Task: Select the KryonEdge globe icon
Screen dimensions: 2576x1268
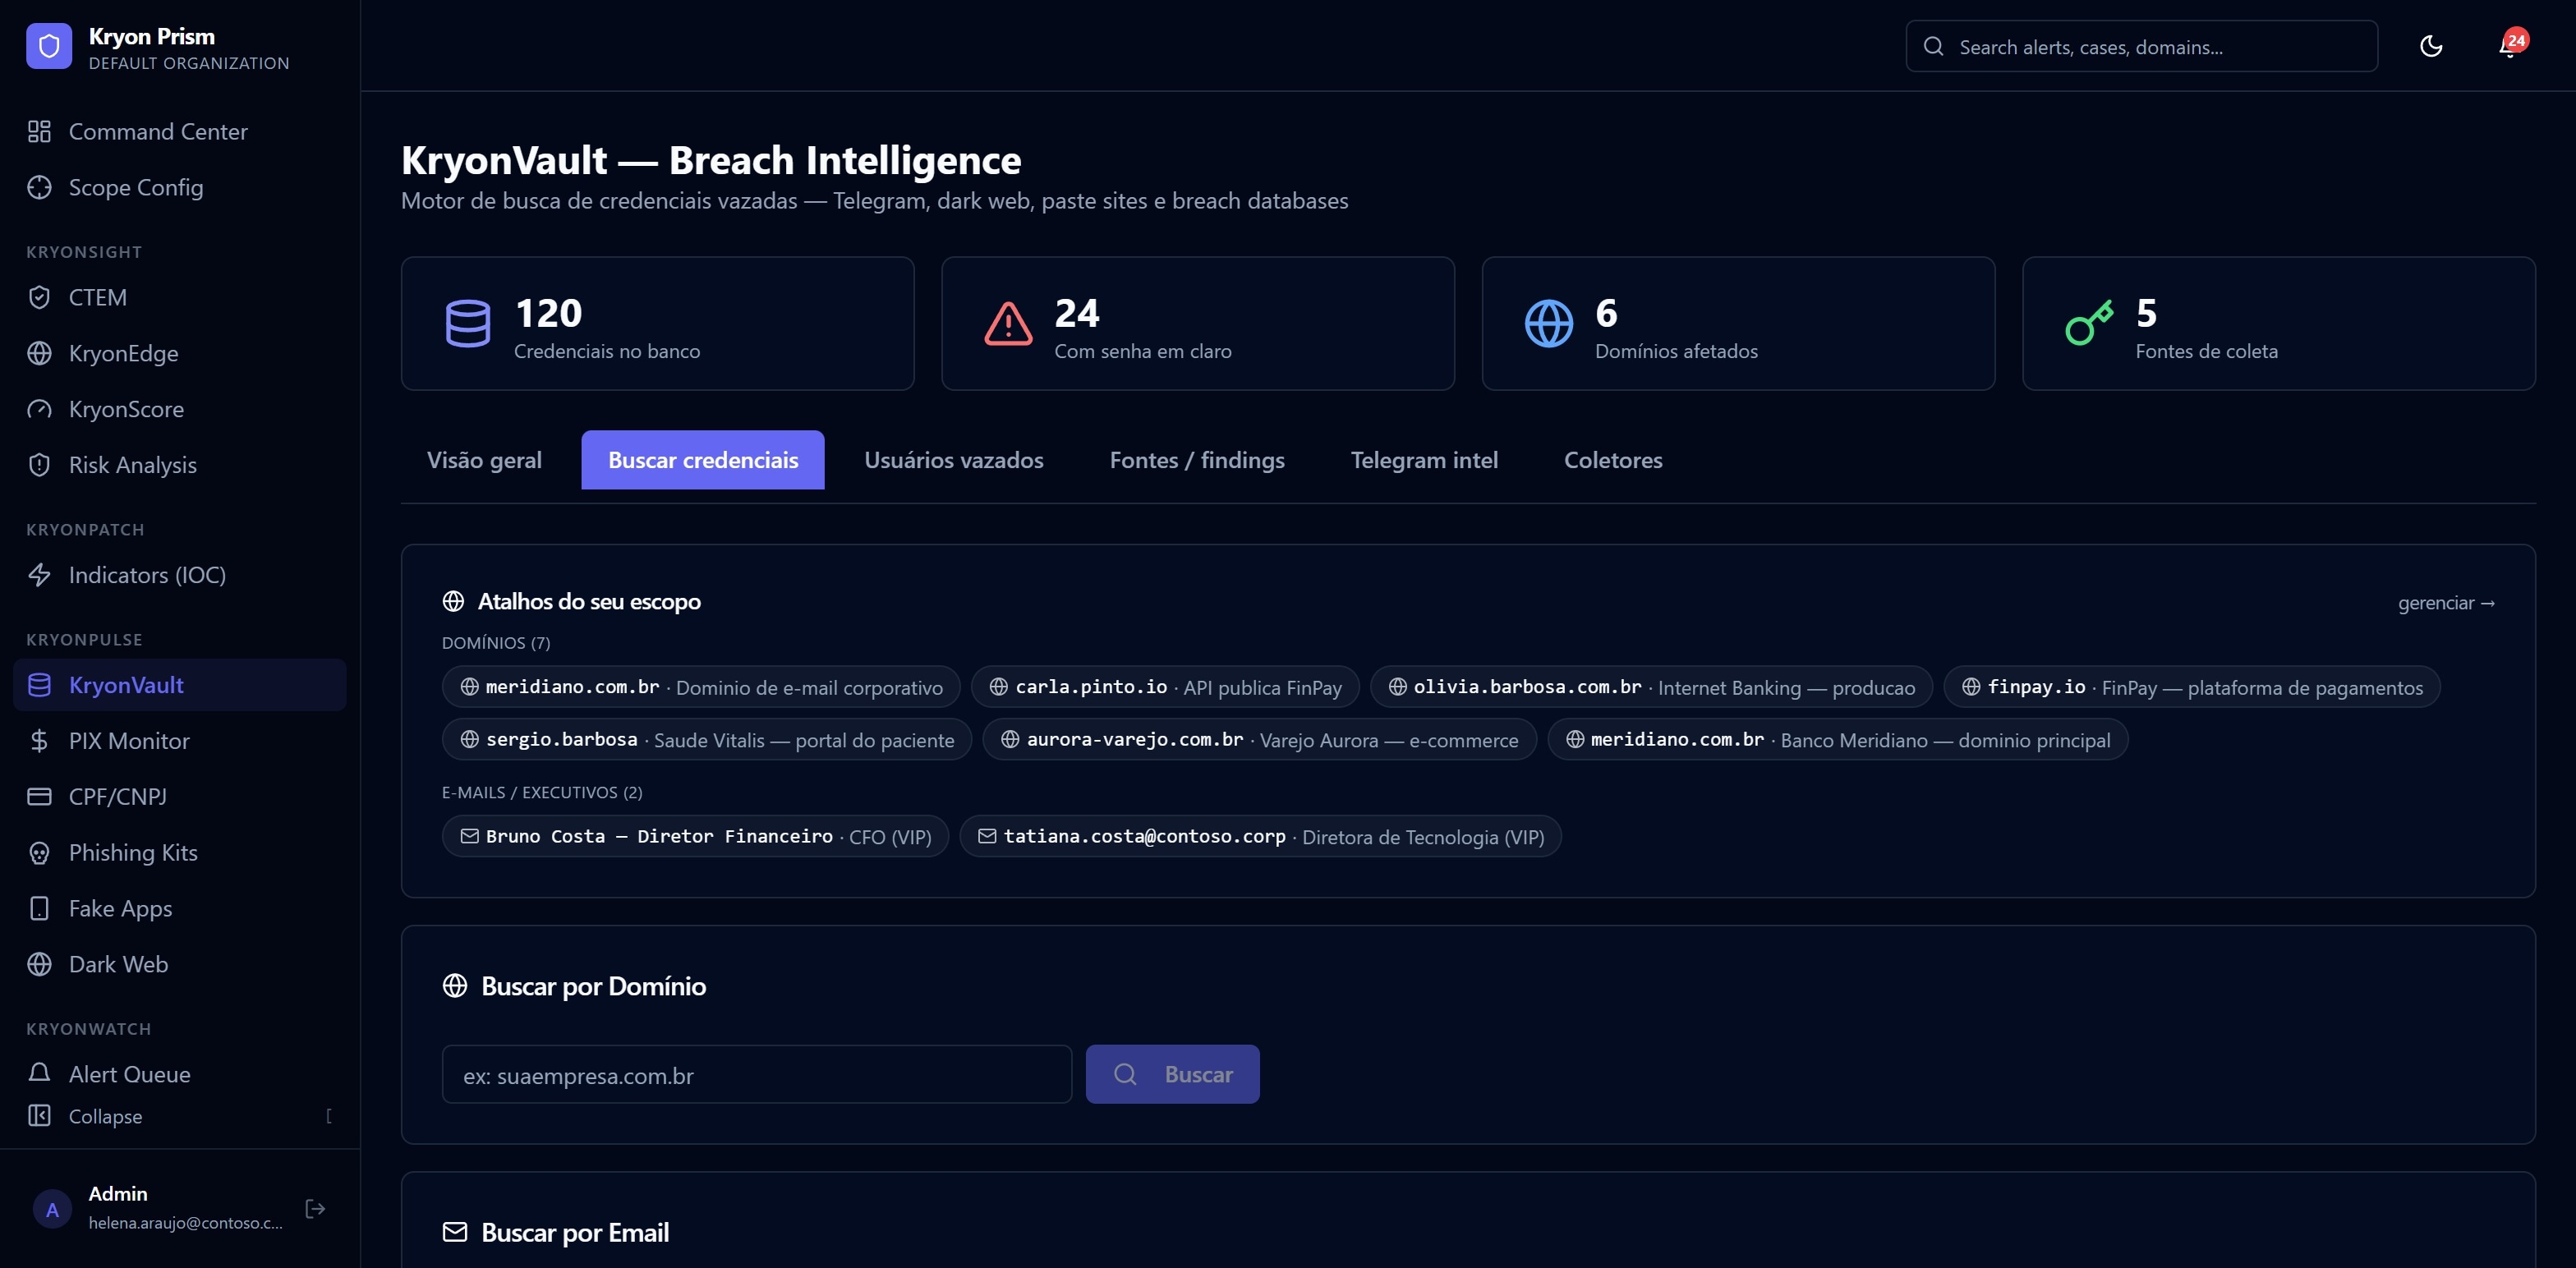Action: pos(39,354)
